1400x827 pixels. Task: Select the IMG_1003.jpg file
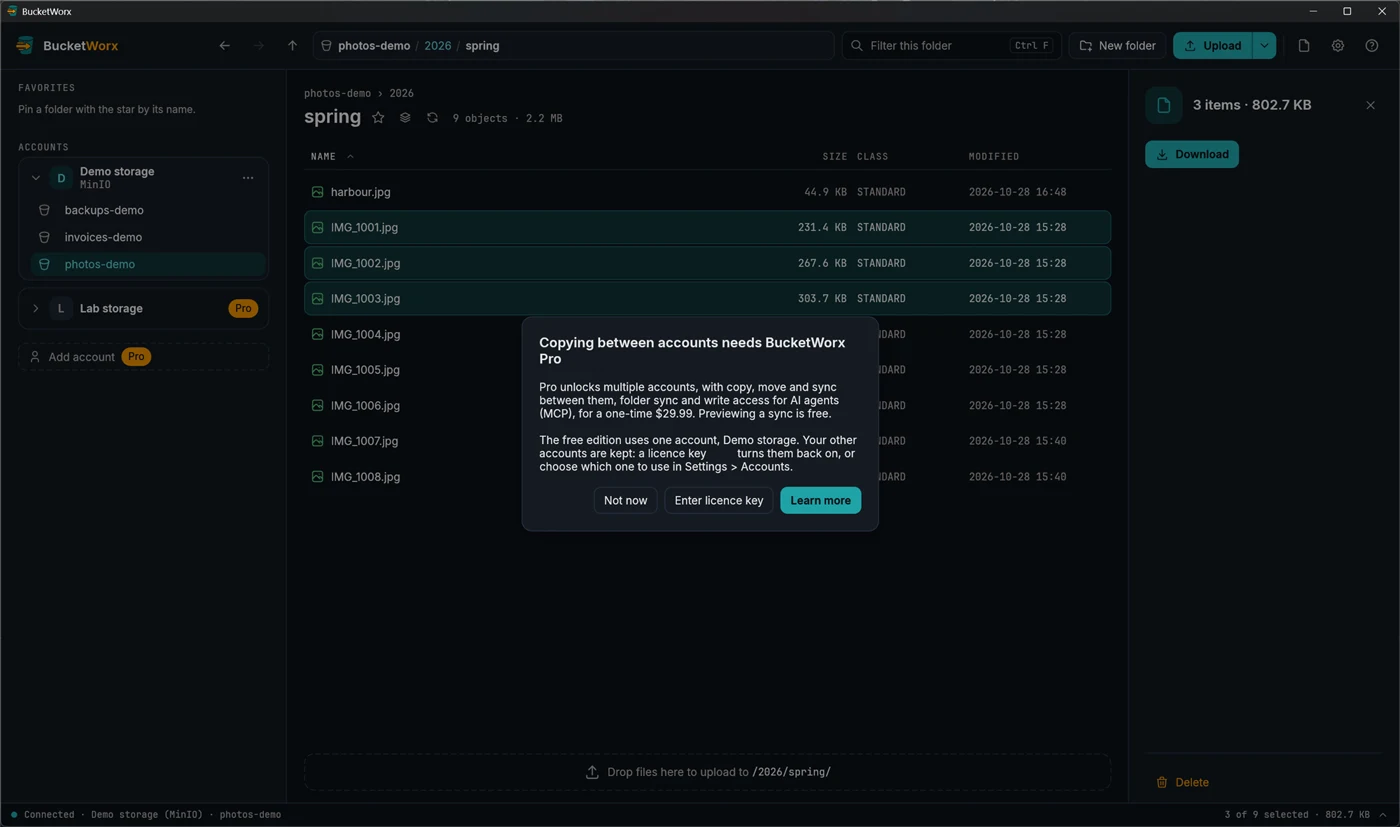(x=707, y=299)
